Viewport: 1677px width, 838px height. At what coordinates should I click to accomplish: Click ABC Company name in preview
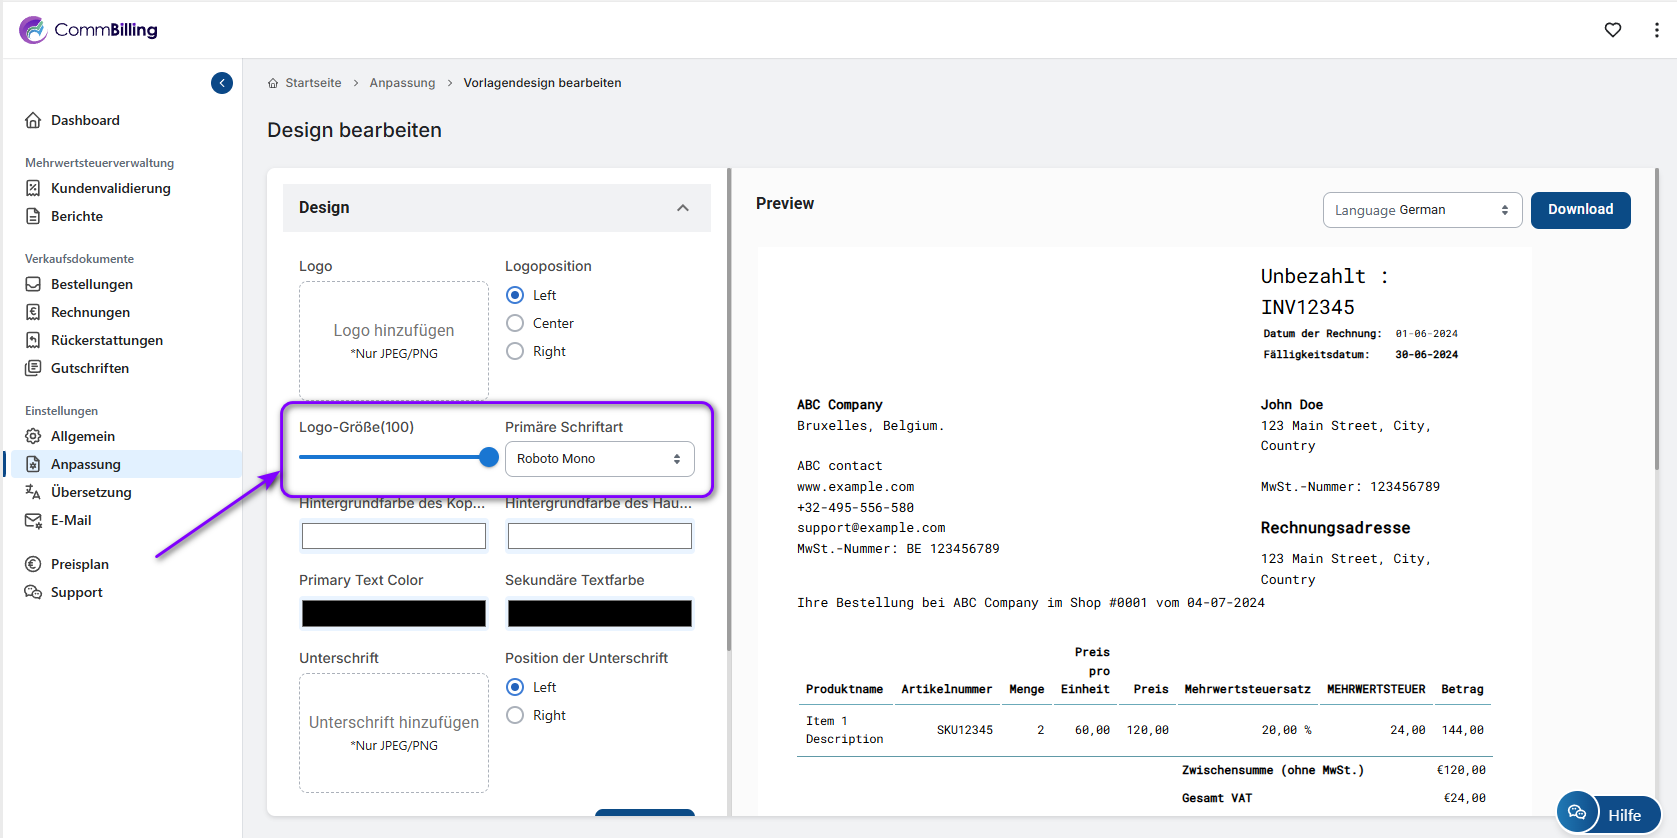(839, 405)
